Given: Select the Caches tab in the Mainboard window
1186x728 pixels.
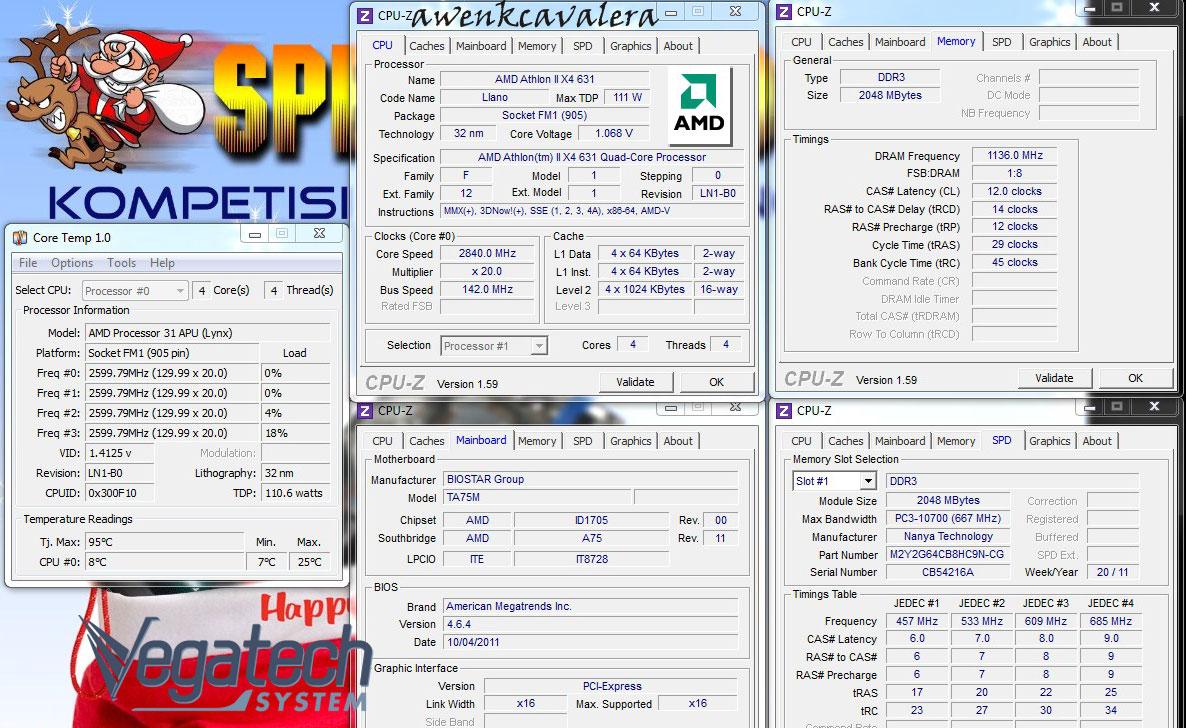Looking at the screenshot, I should (x=427, y=441).
